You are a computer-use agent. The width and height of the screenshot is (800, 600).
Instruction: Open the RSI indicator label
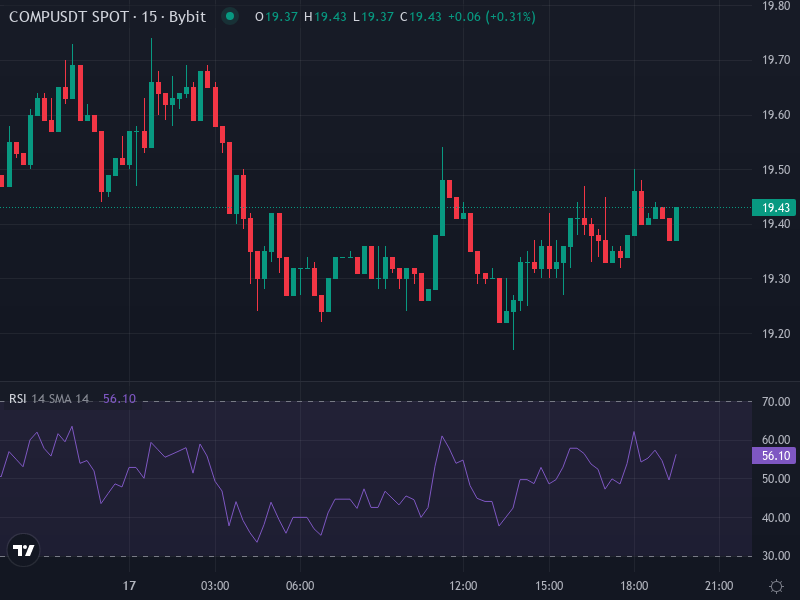click(x=16, y=397)
